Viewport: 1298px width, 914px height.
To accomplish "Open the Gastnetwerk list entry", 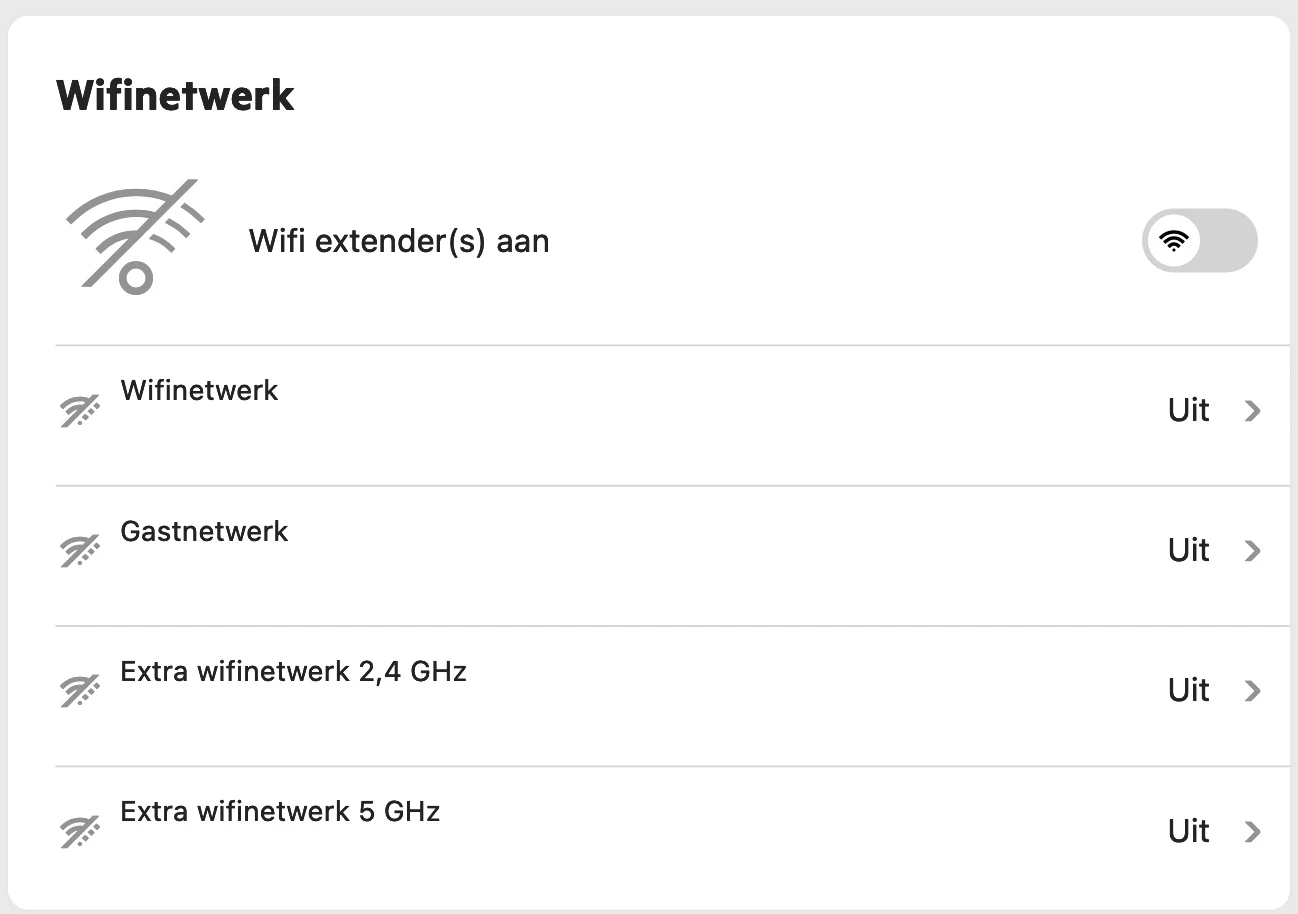I will tap(204, 531).
